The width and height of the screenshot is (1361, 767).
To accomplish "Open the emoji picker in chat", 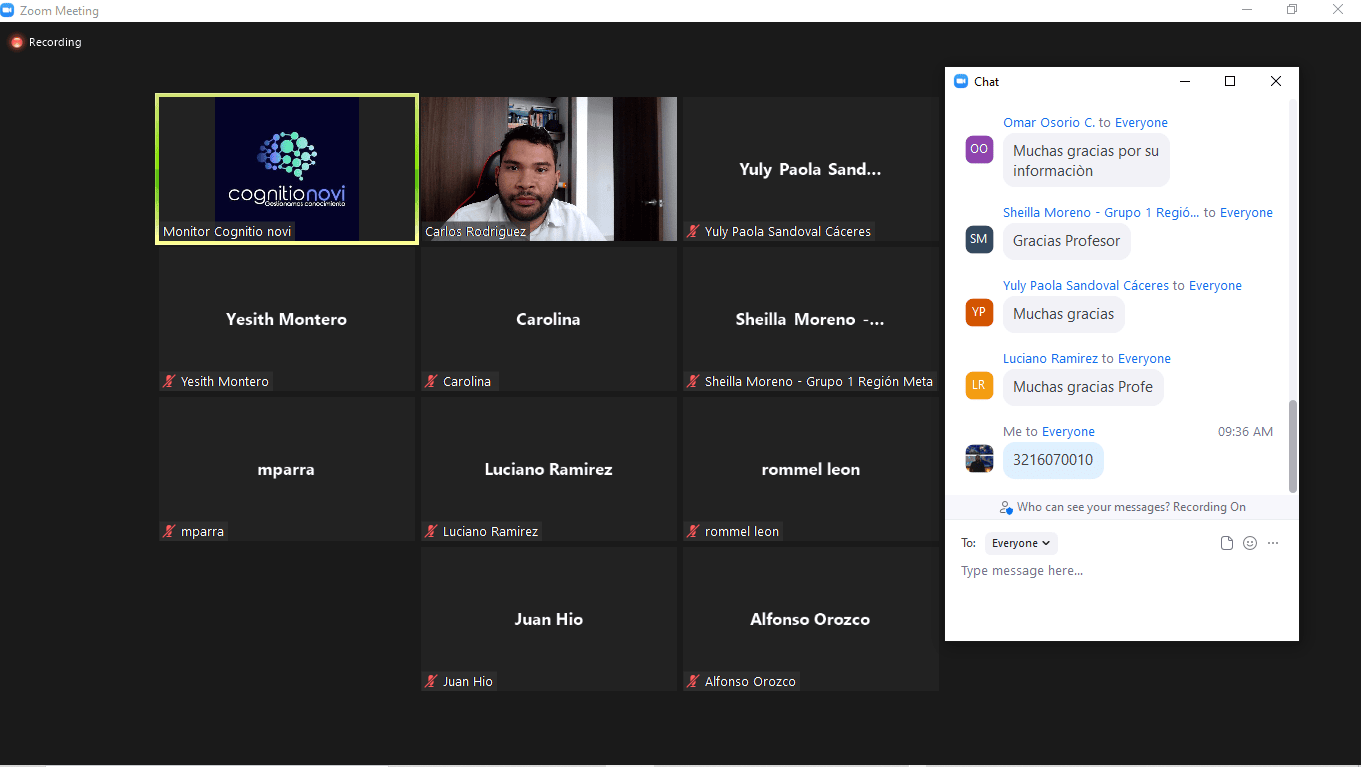I will click(x=1250, y=543).
